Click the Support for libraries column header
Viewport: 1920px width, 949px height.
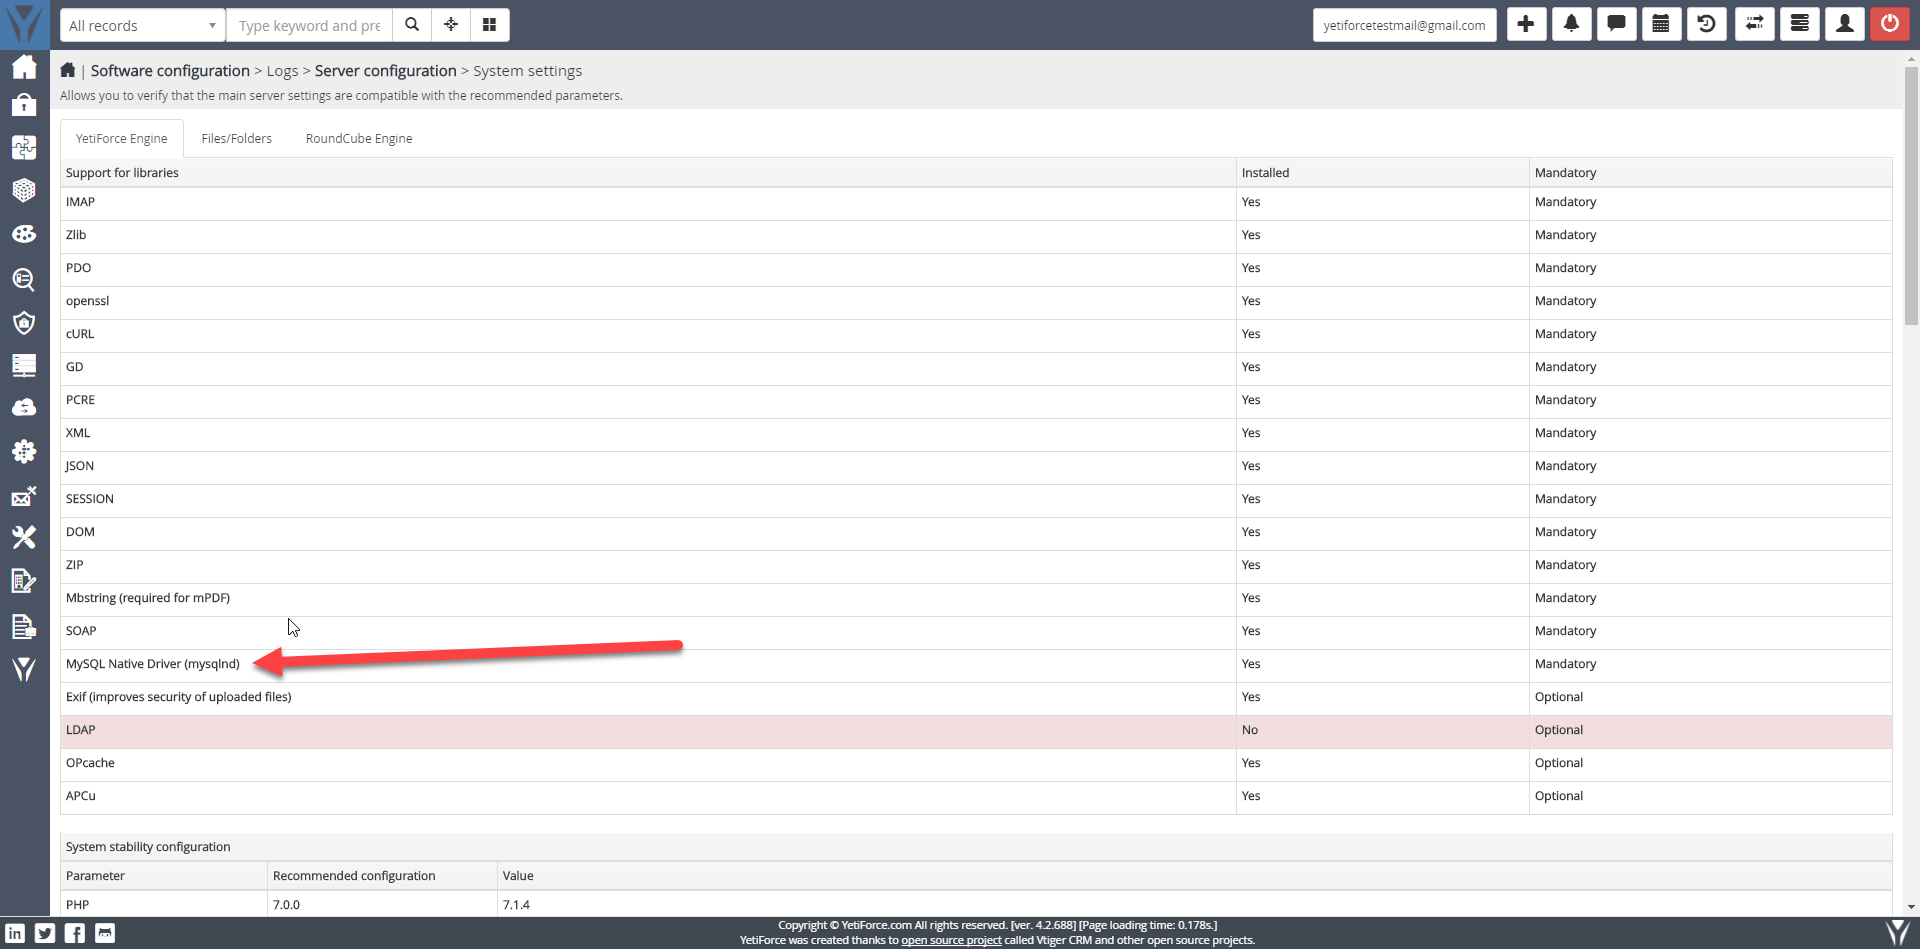[x=122, y=173]
